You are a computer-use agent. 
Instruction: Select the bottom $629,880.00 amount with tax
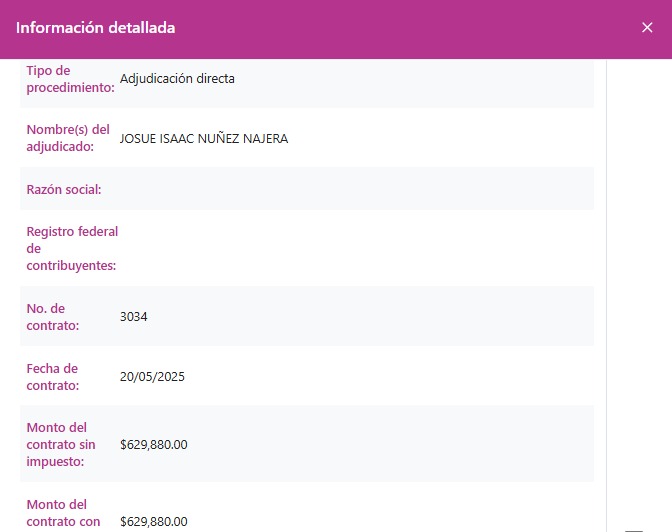pyautogui.click(x=153, y=522)
